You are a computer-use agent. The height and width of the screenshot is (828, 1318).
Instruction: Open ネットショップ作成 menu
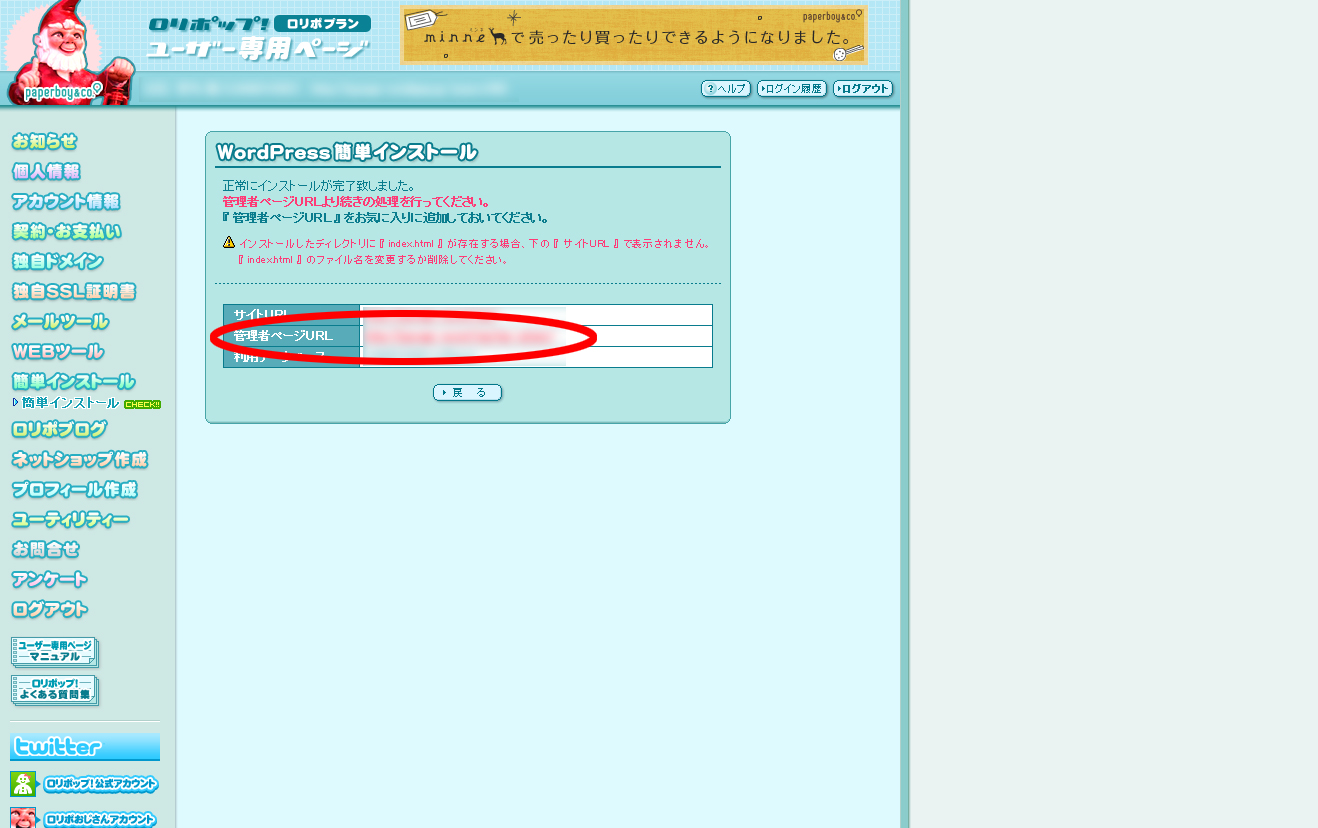click(80, 460)
